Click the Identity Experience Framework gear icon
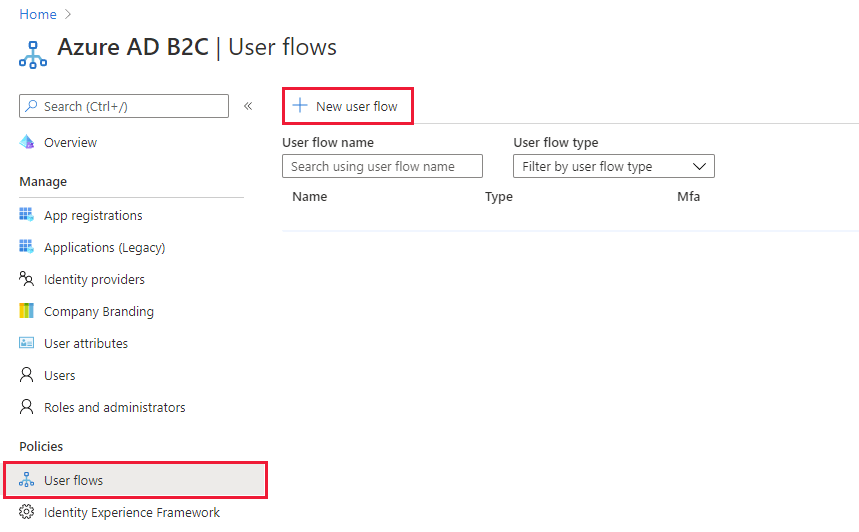Screen dimensions: 859x532 tap(27, 512)
